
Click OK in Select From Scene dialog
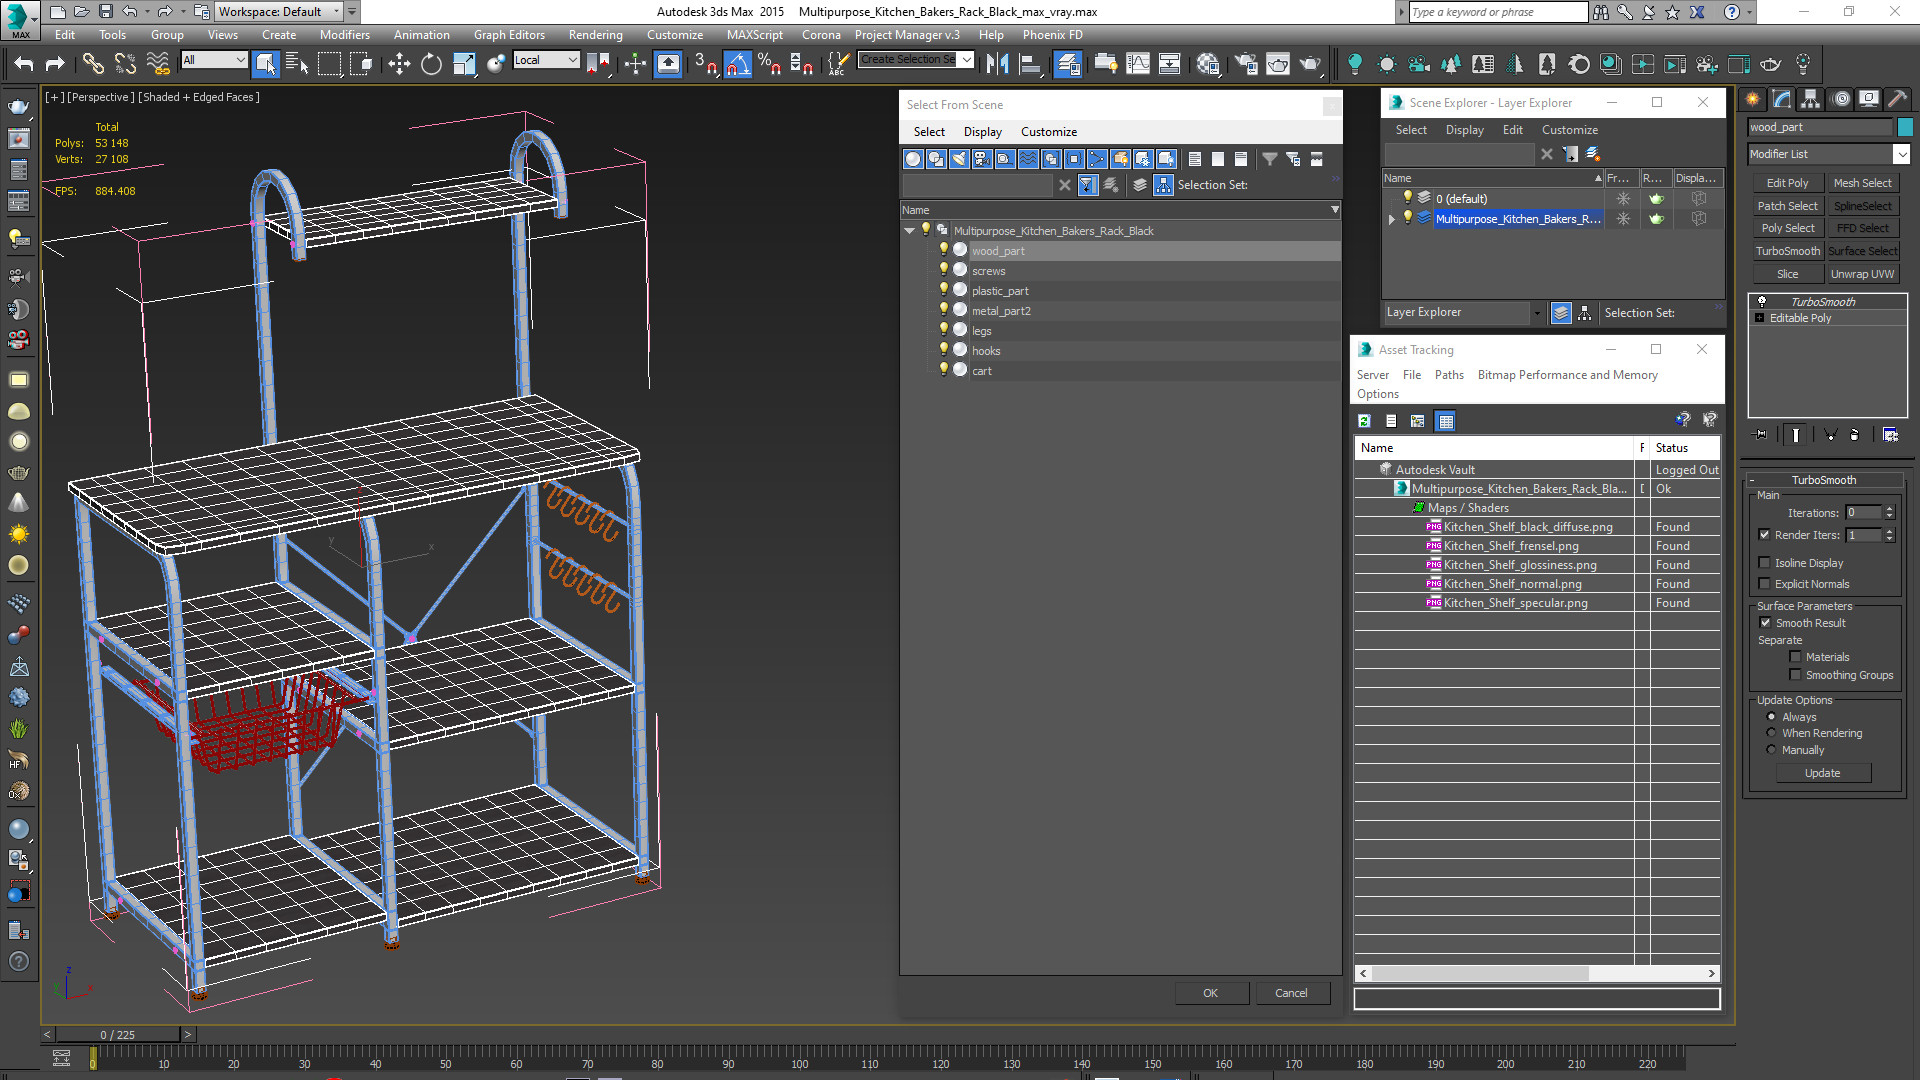(x=1210, y=993)
